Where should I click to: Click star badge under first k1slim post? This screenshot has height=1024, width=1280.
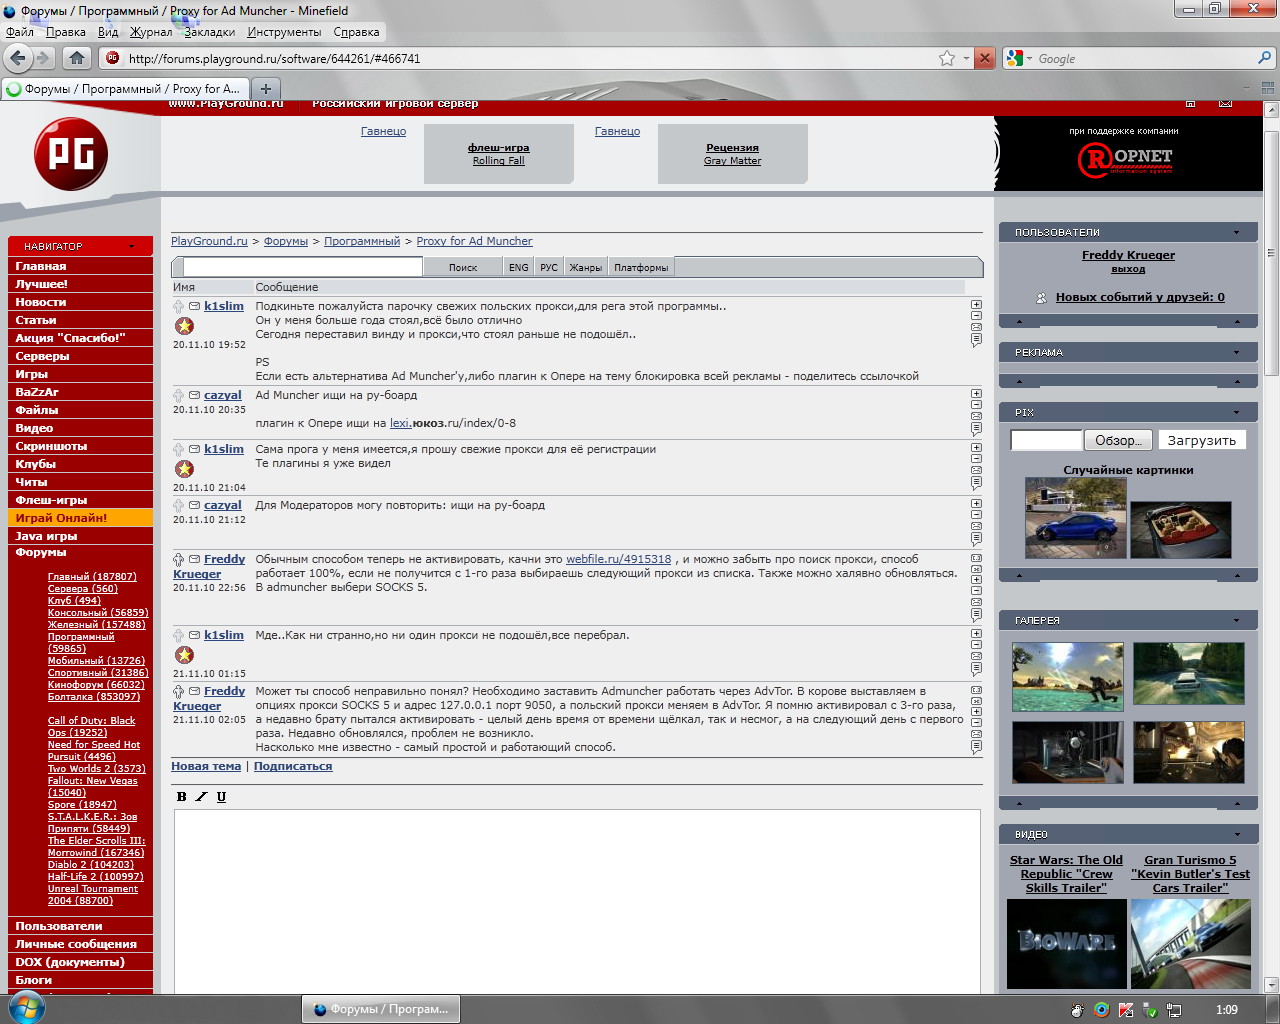[184, 326]
